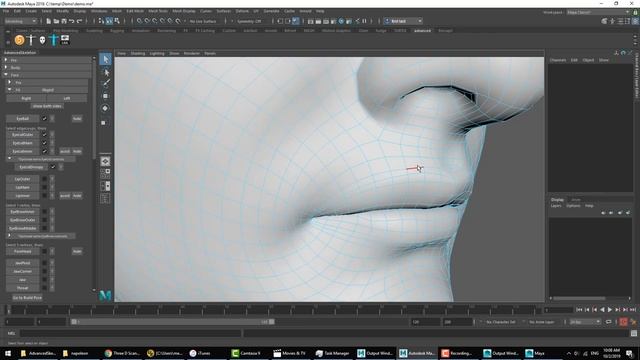Click the Windows Start button
The width and height of the screenshot is (640, 360).
[8, 353]
